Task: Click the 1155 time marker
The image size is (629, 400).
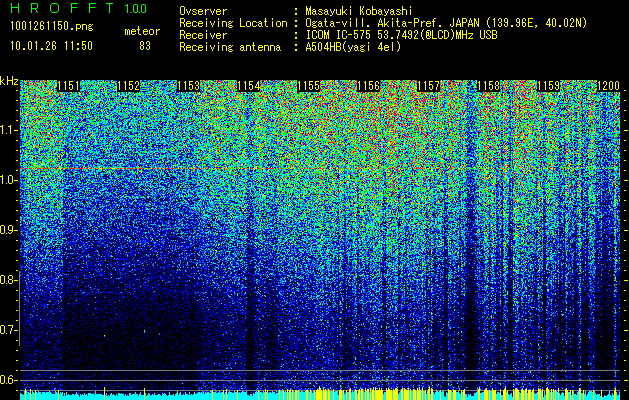Action: (x=308, y=86)
